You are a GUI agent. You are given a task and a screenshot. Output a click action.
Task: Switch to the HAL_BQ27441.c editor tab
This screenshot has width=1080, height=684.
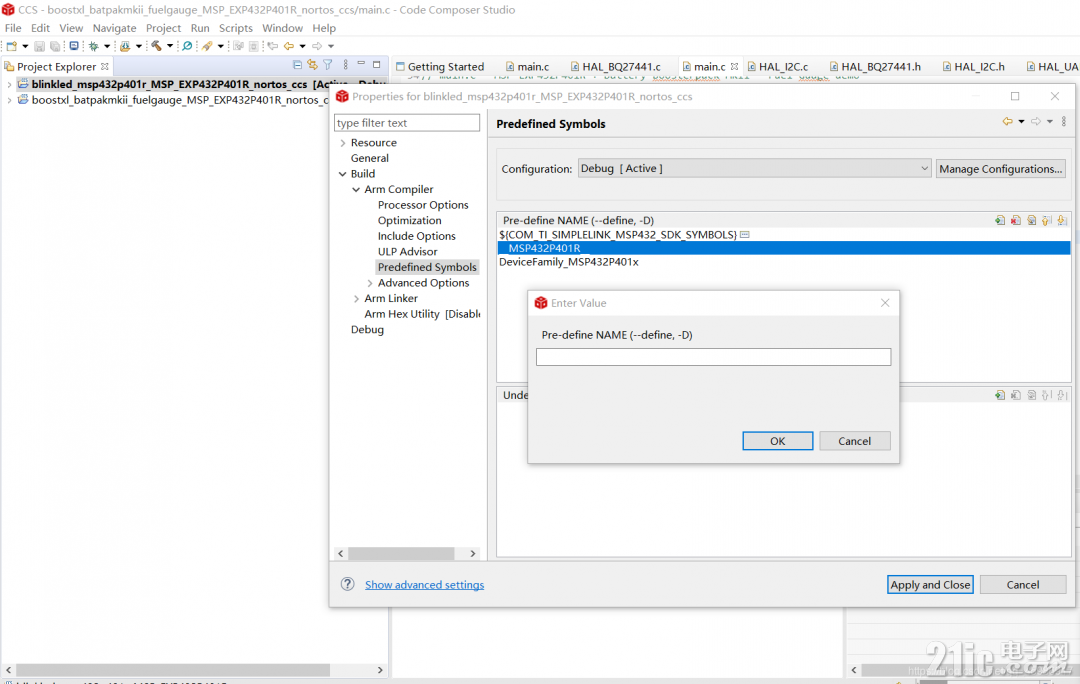click(x=616, y=67)
